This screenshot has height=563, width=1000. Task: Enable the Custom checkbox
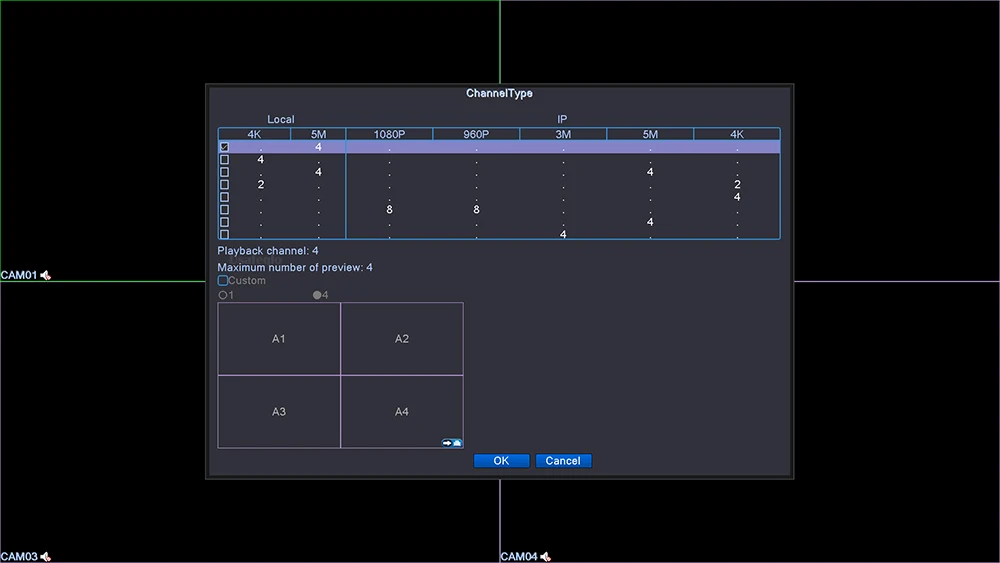(223, 281)
